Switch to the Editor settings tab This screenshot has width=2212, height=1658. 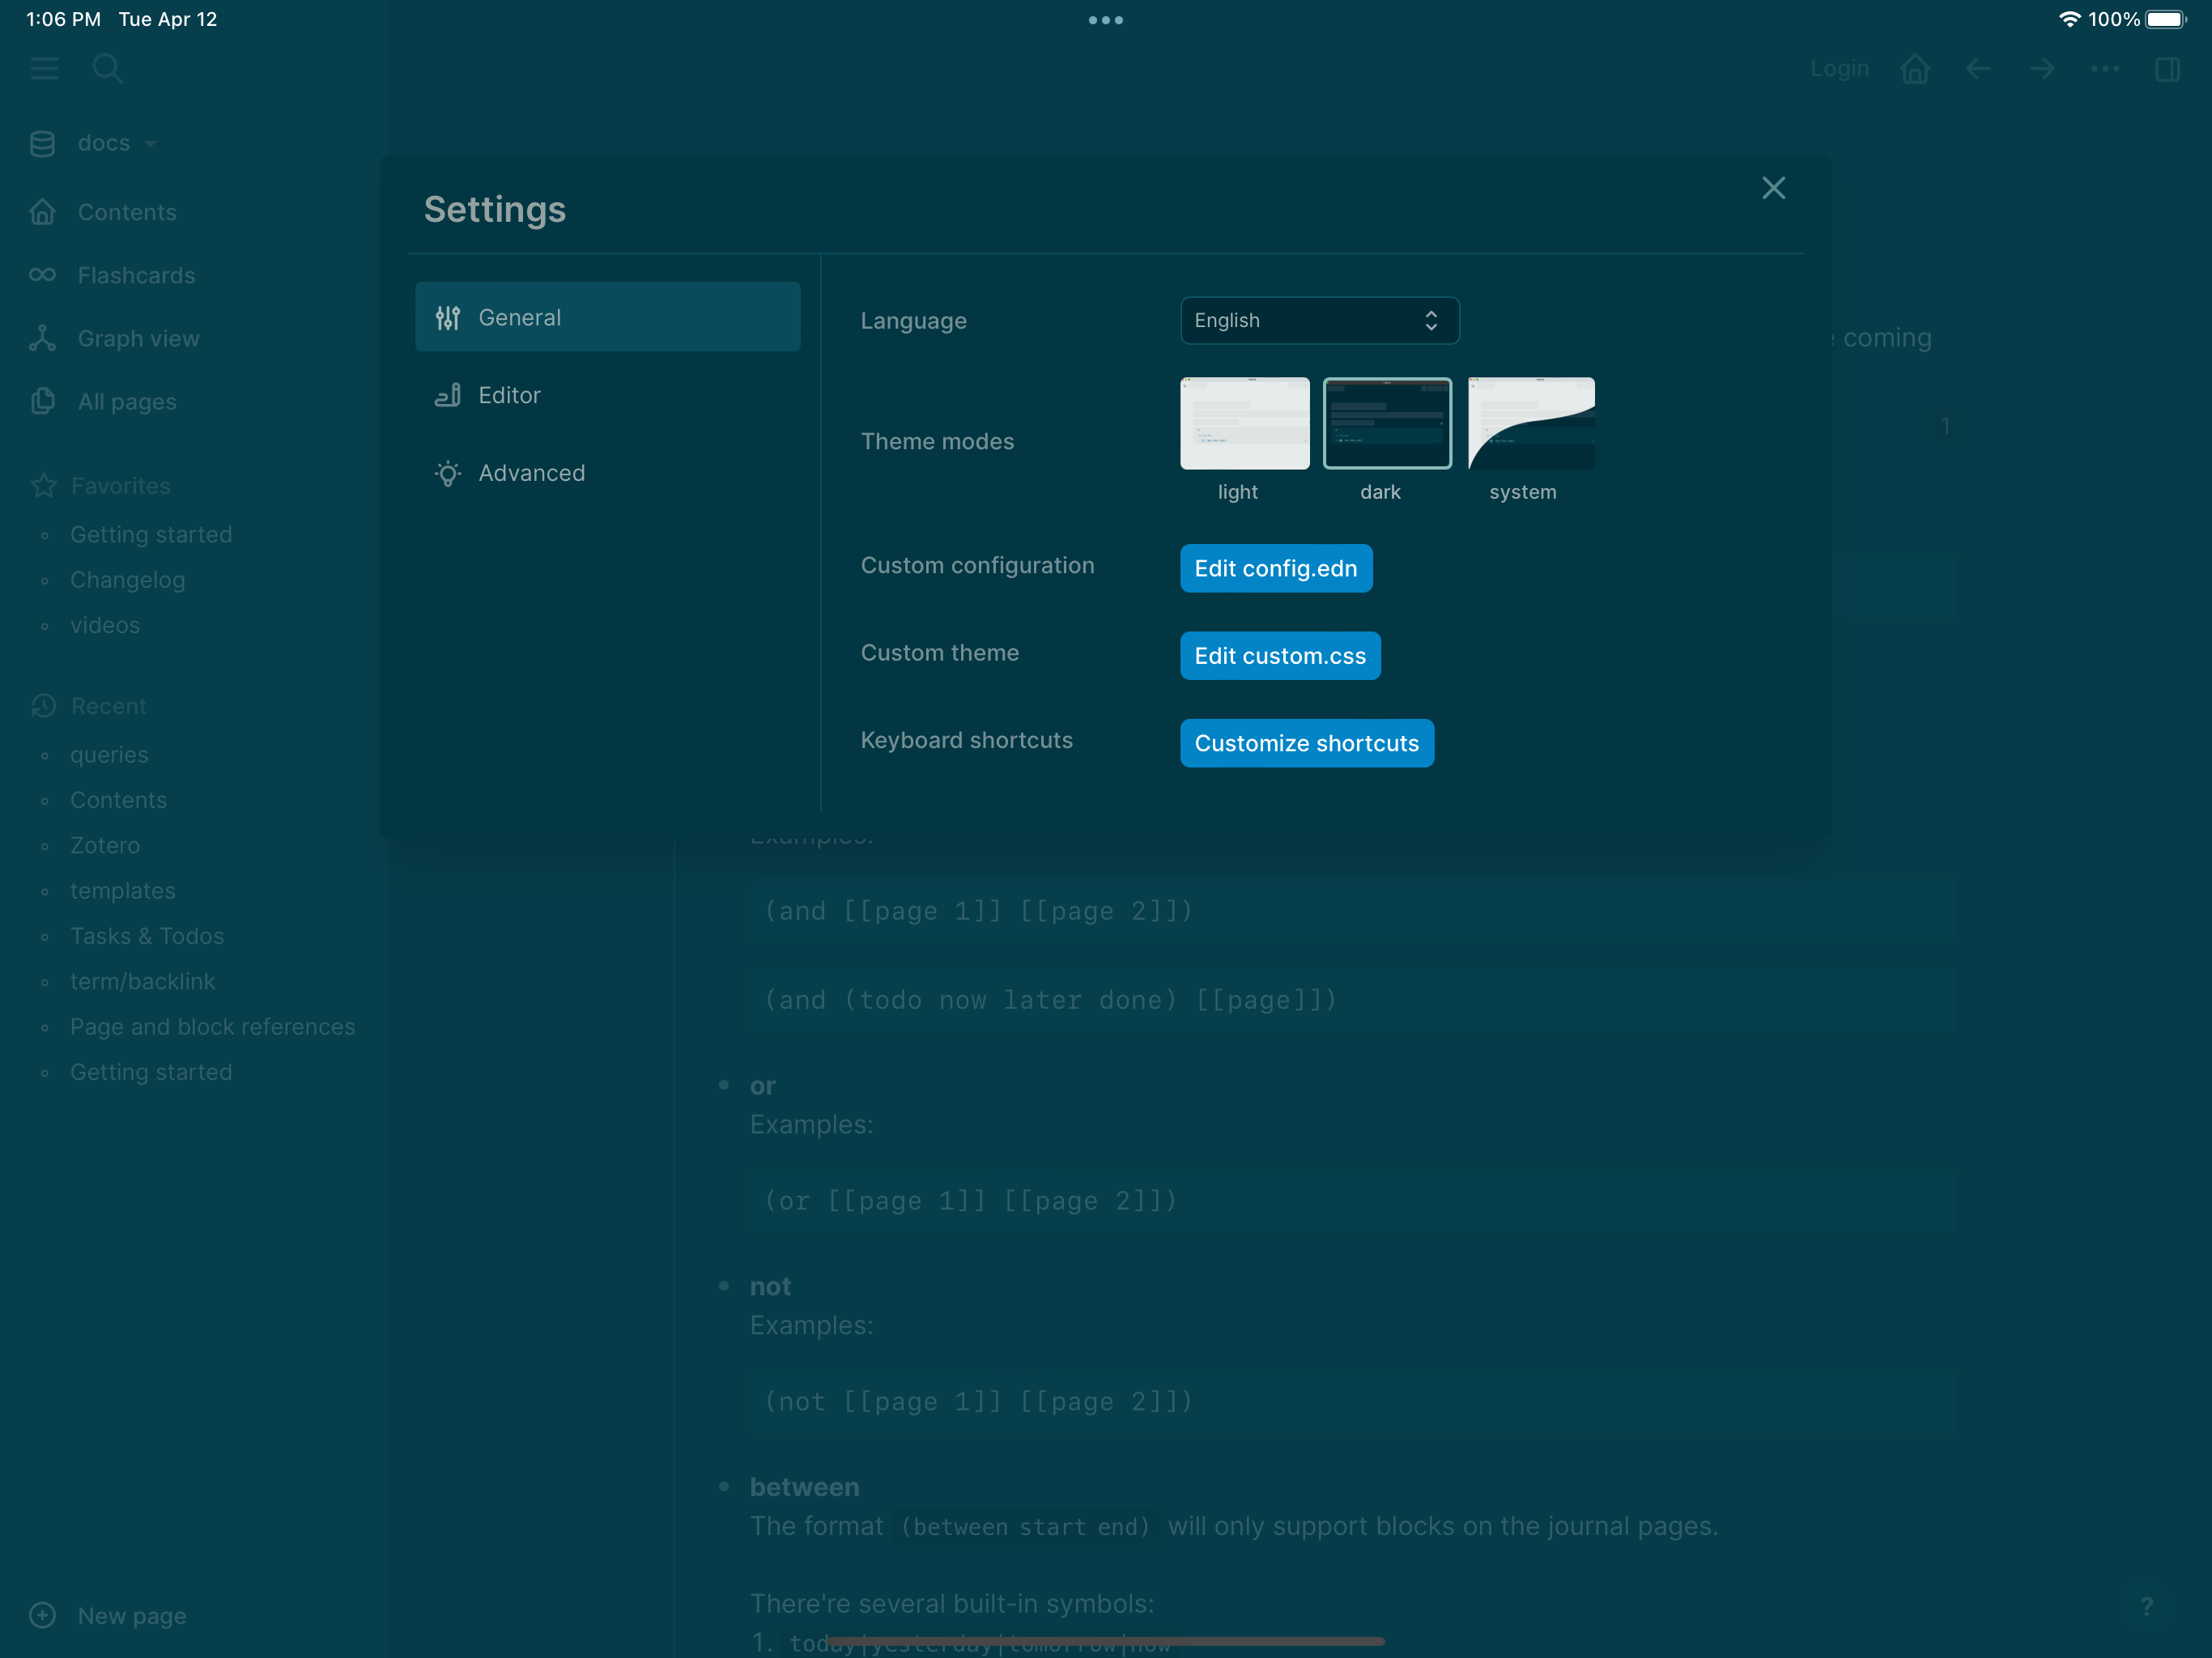pos(509,395)
